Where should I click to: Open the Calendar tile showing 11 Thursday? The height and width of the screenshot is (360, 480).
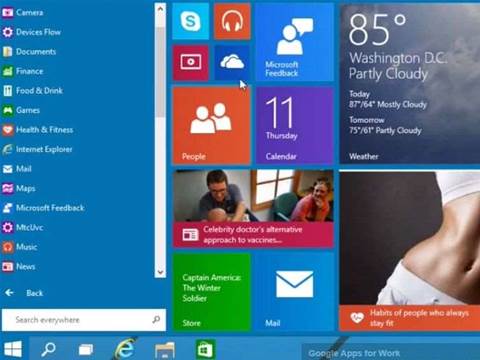point(294,125)
